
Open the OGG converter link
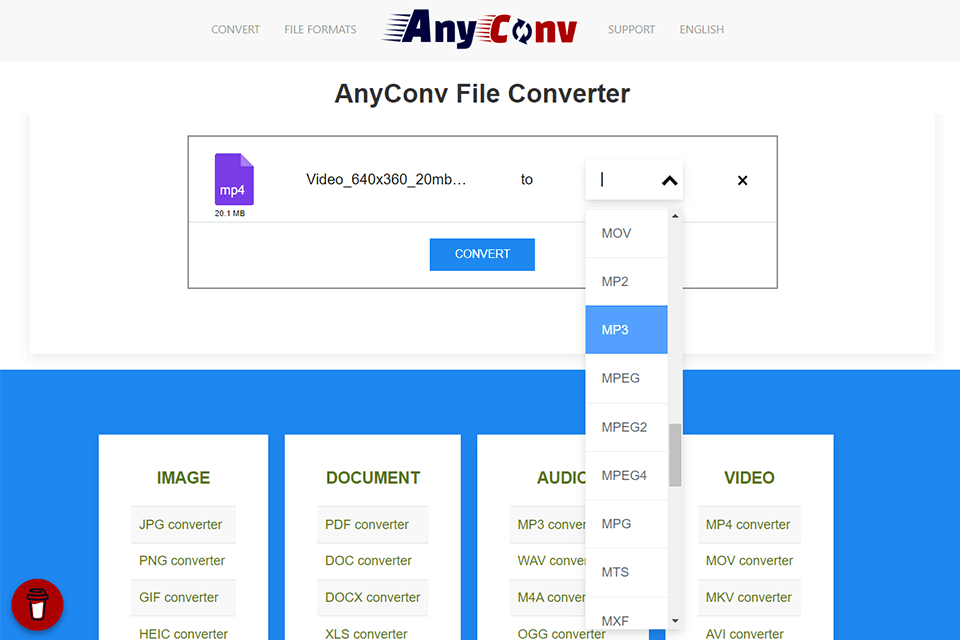coord(561,634)
